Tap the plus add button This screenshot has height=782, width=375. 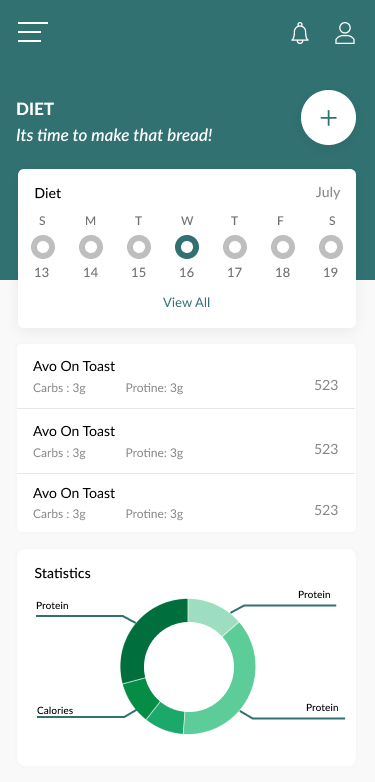(x=328, y=118)
